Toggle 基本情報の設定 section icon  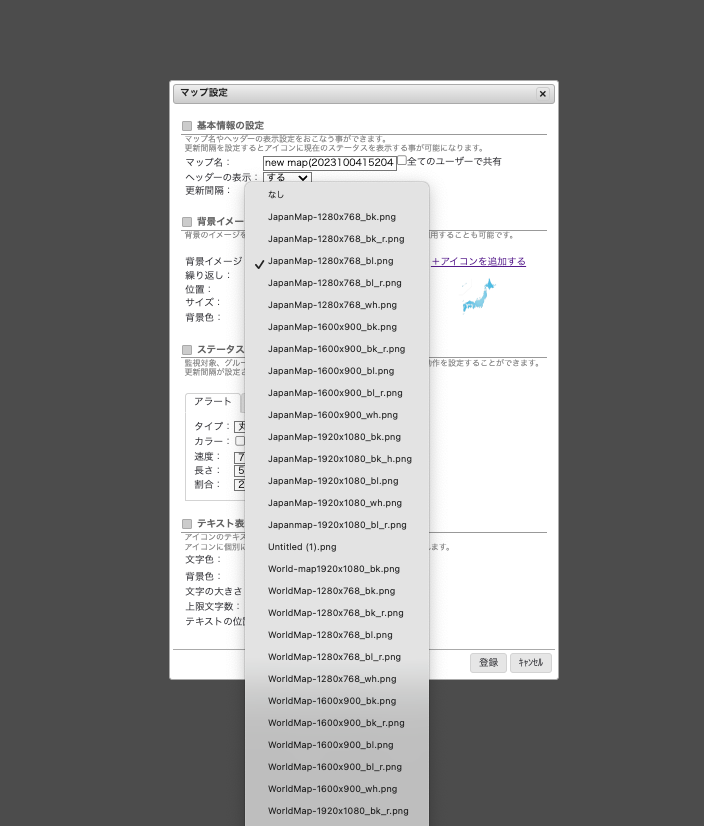click(187, 126)
